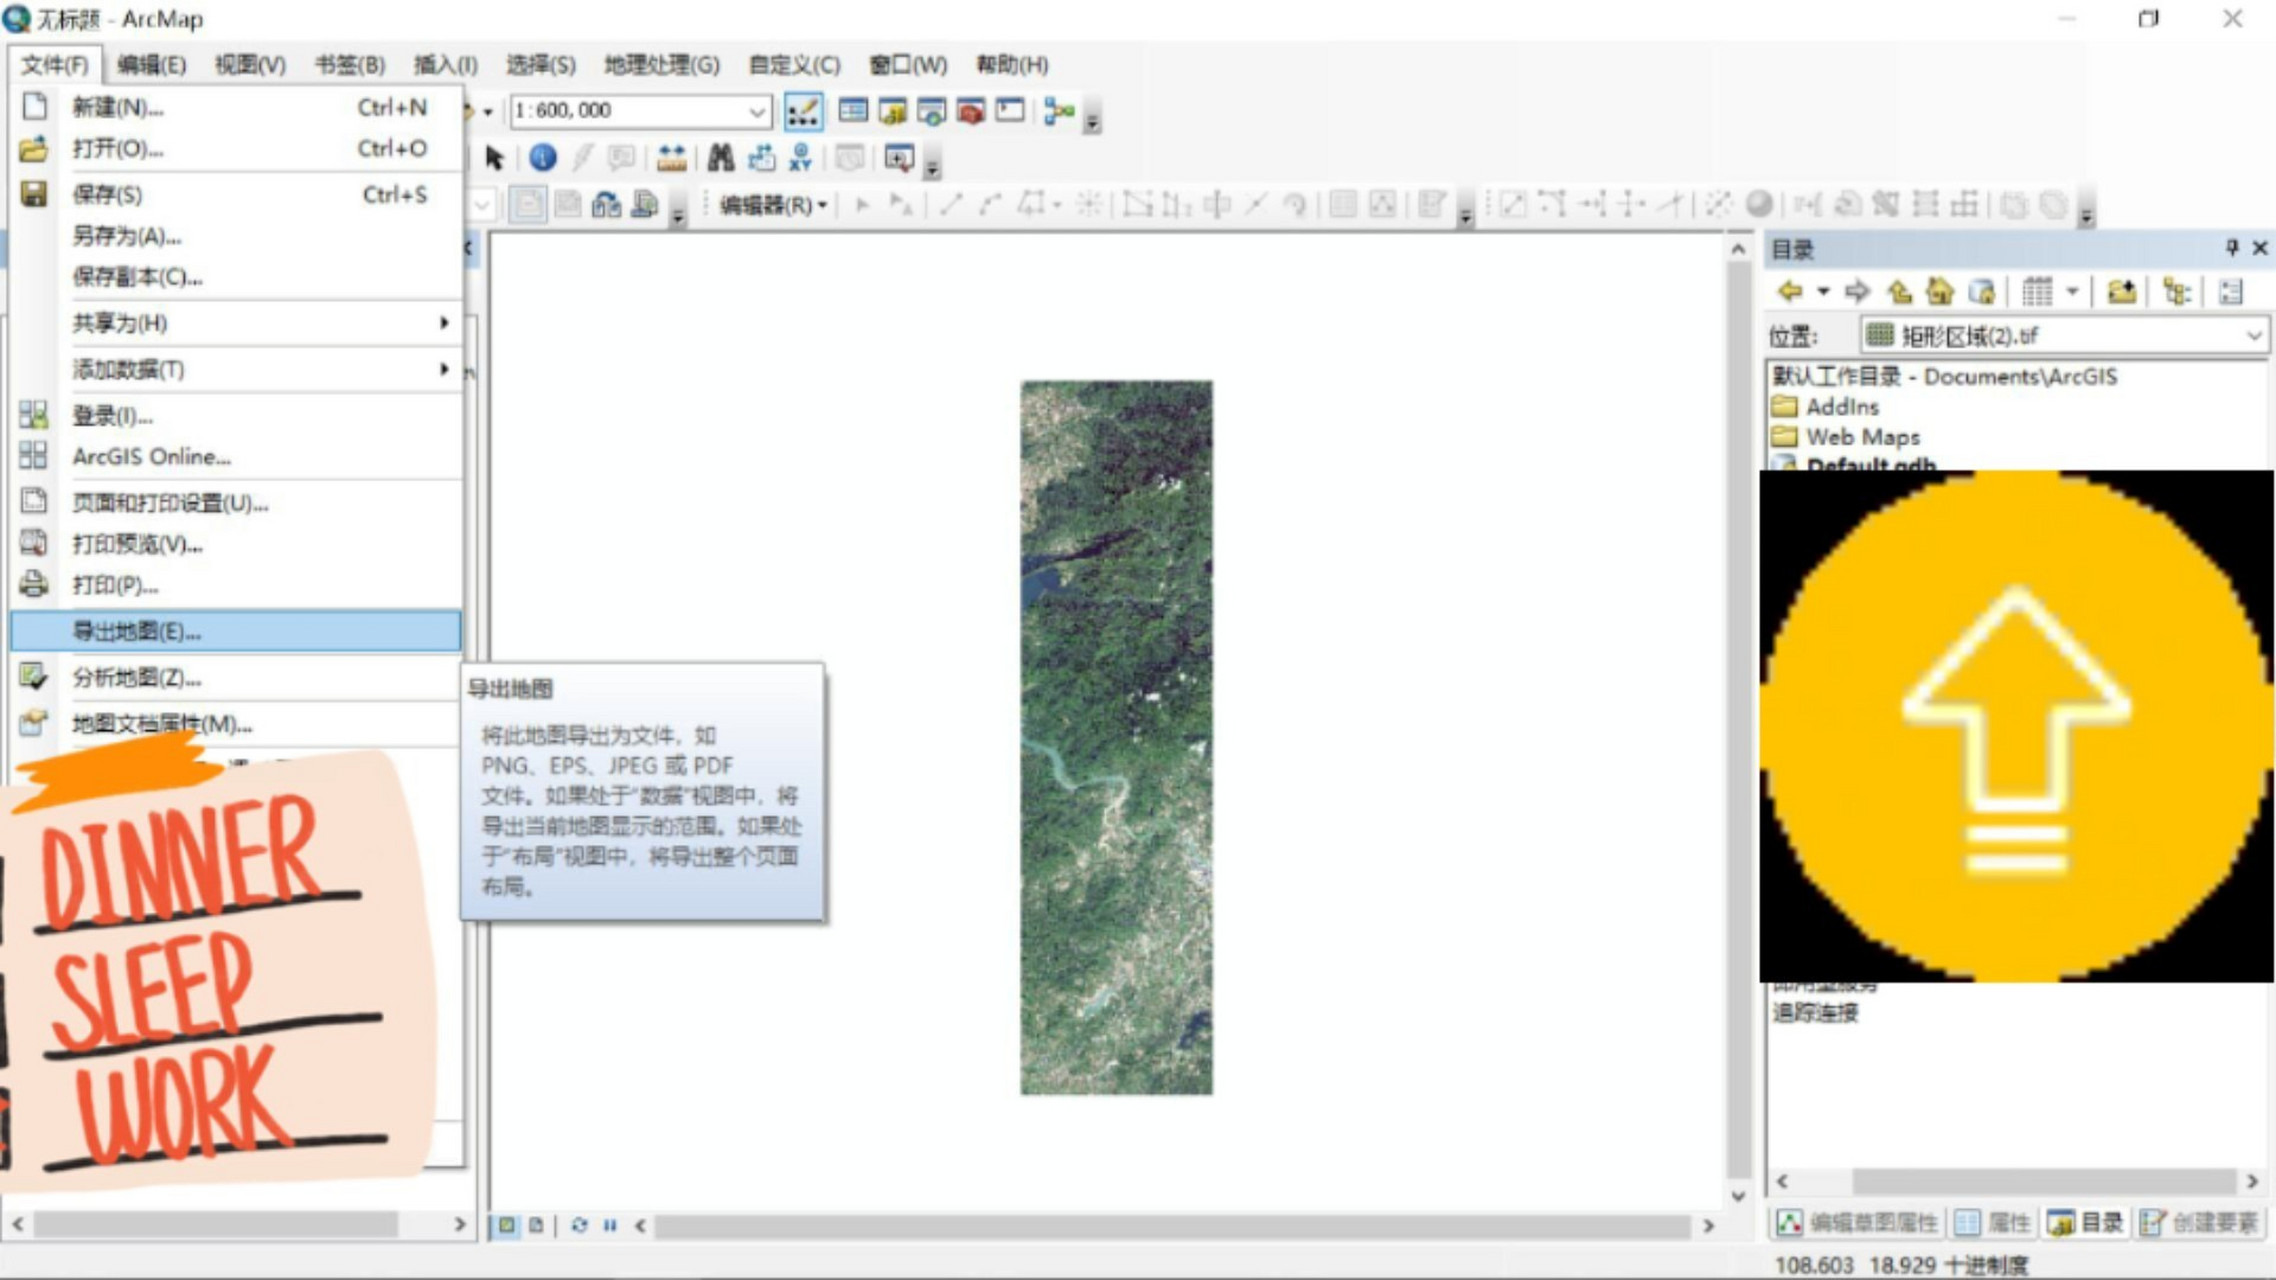
Task: Open ArcToolbox via the red toolbox icon
Action: 967,111
